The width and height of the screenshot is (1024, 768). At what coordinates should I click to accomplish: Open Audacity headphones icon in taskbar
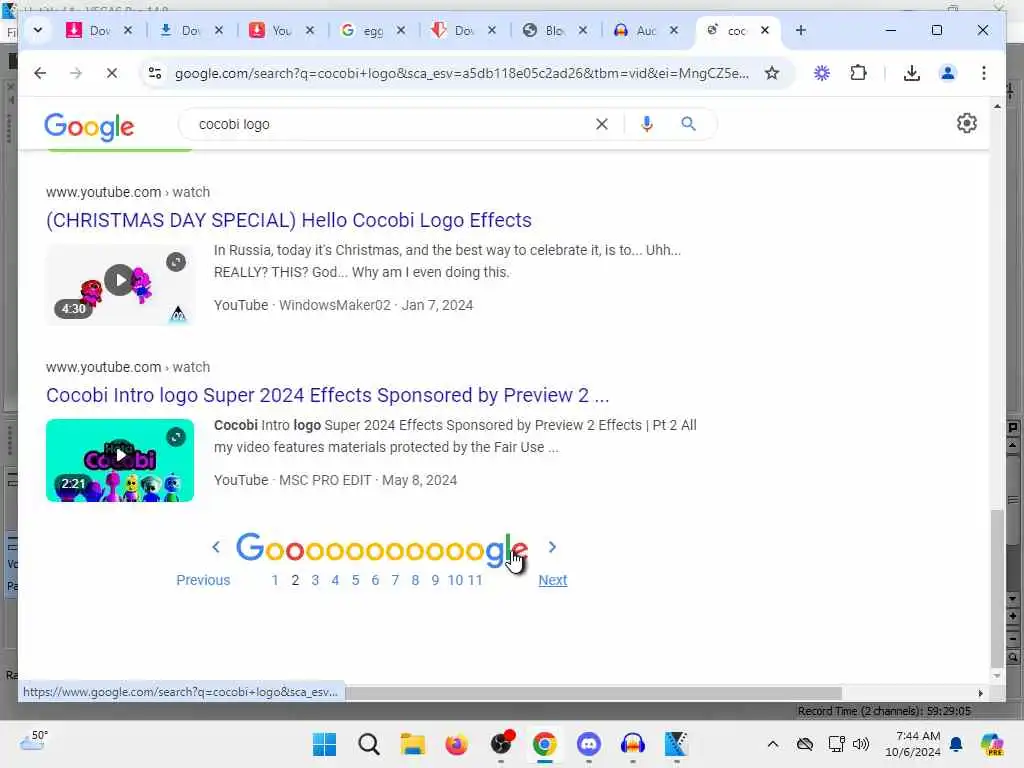(632, 744)
